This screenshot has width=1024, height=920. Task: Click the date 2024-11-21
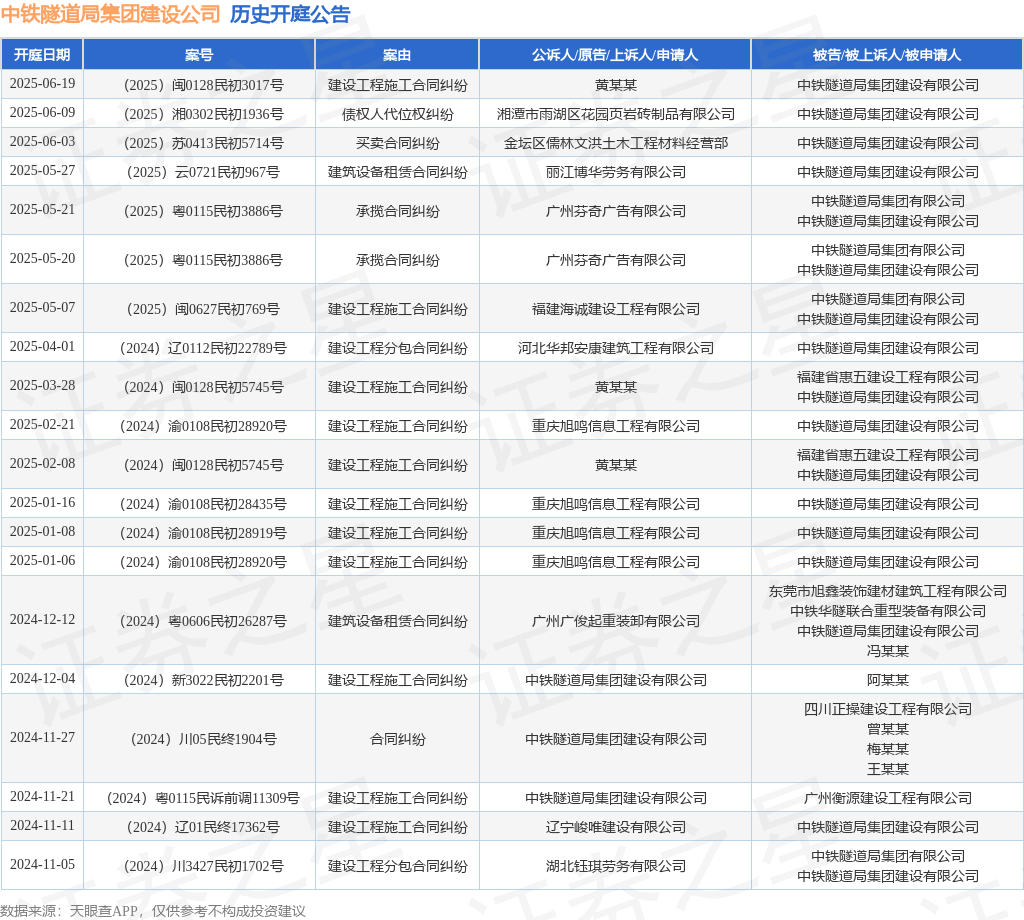(x=42, y=797)
